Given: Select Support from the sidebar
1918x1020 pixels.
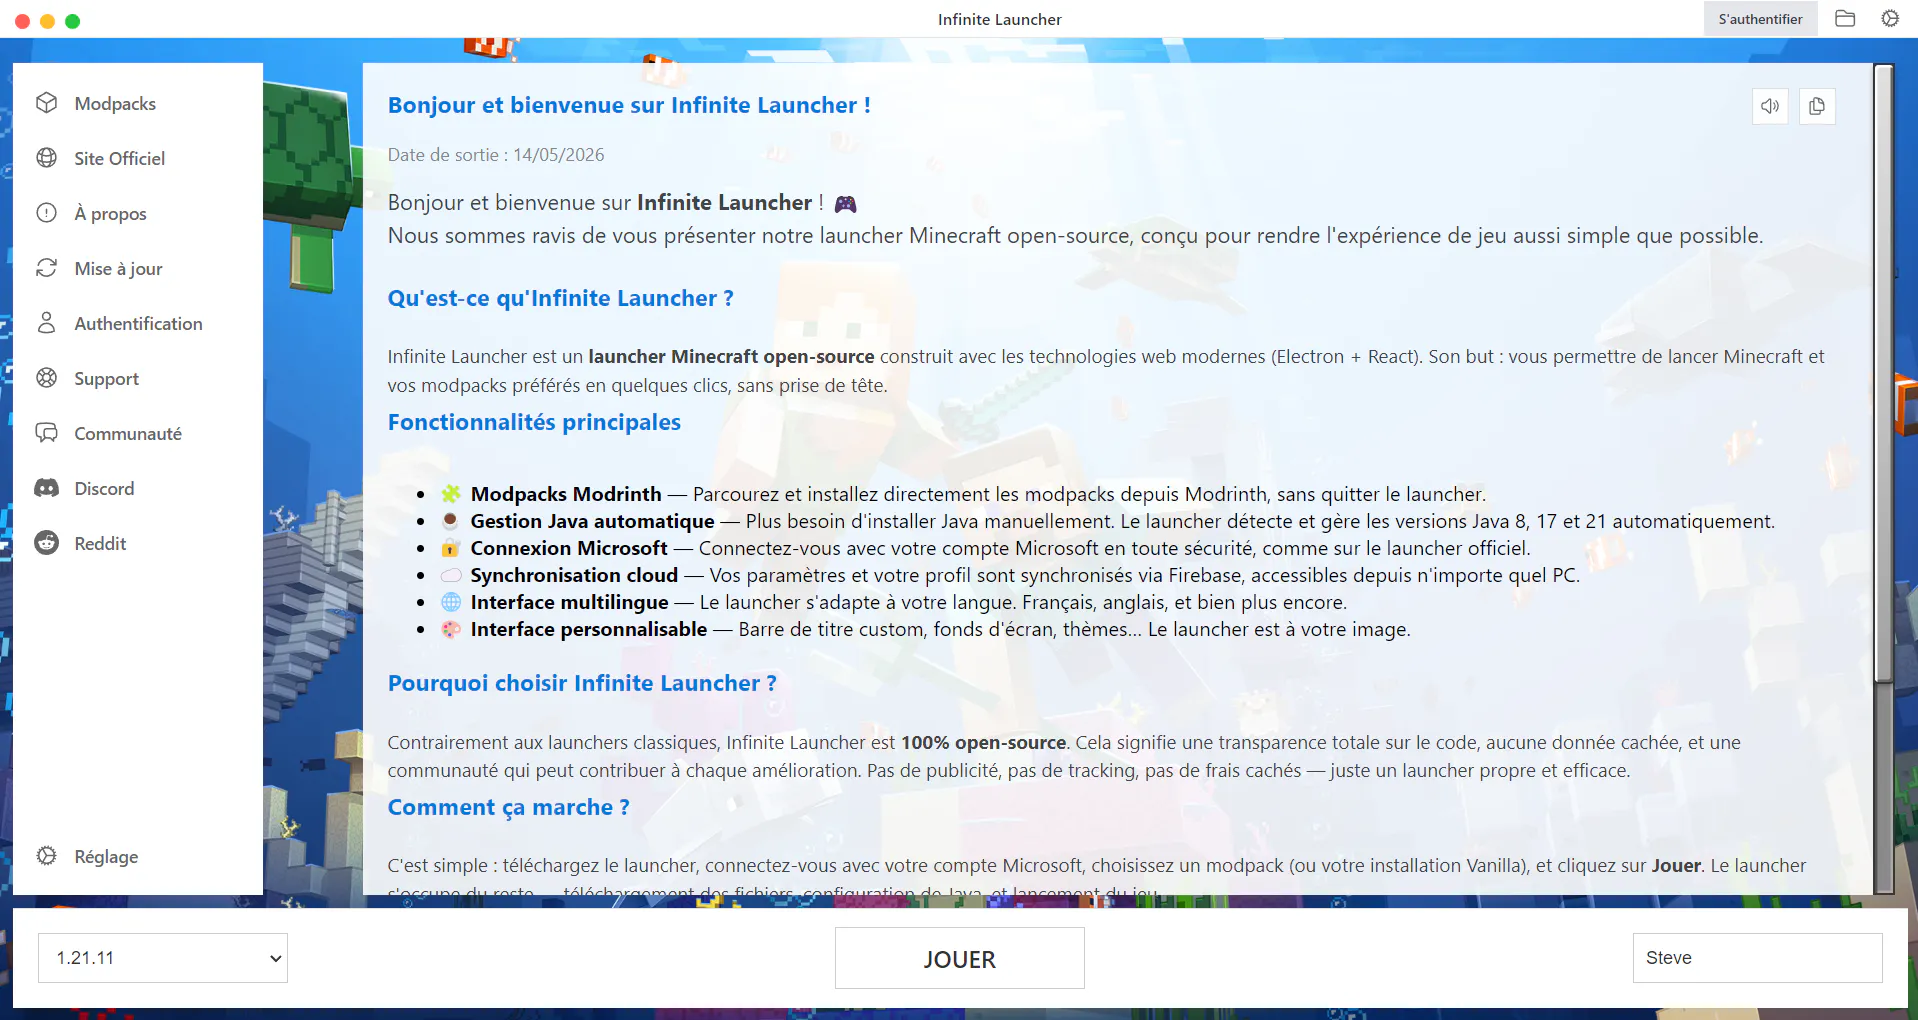Looking at the screenshot, I should (x=106, y=379).
